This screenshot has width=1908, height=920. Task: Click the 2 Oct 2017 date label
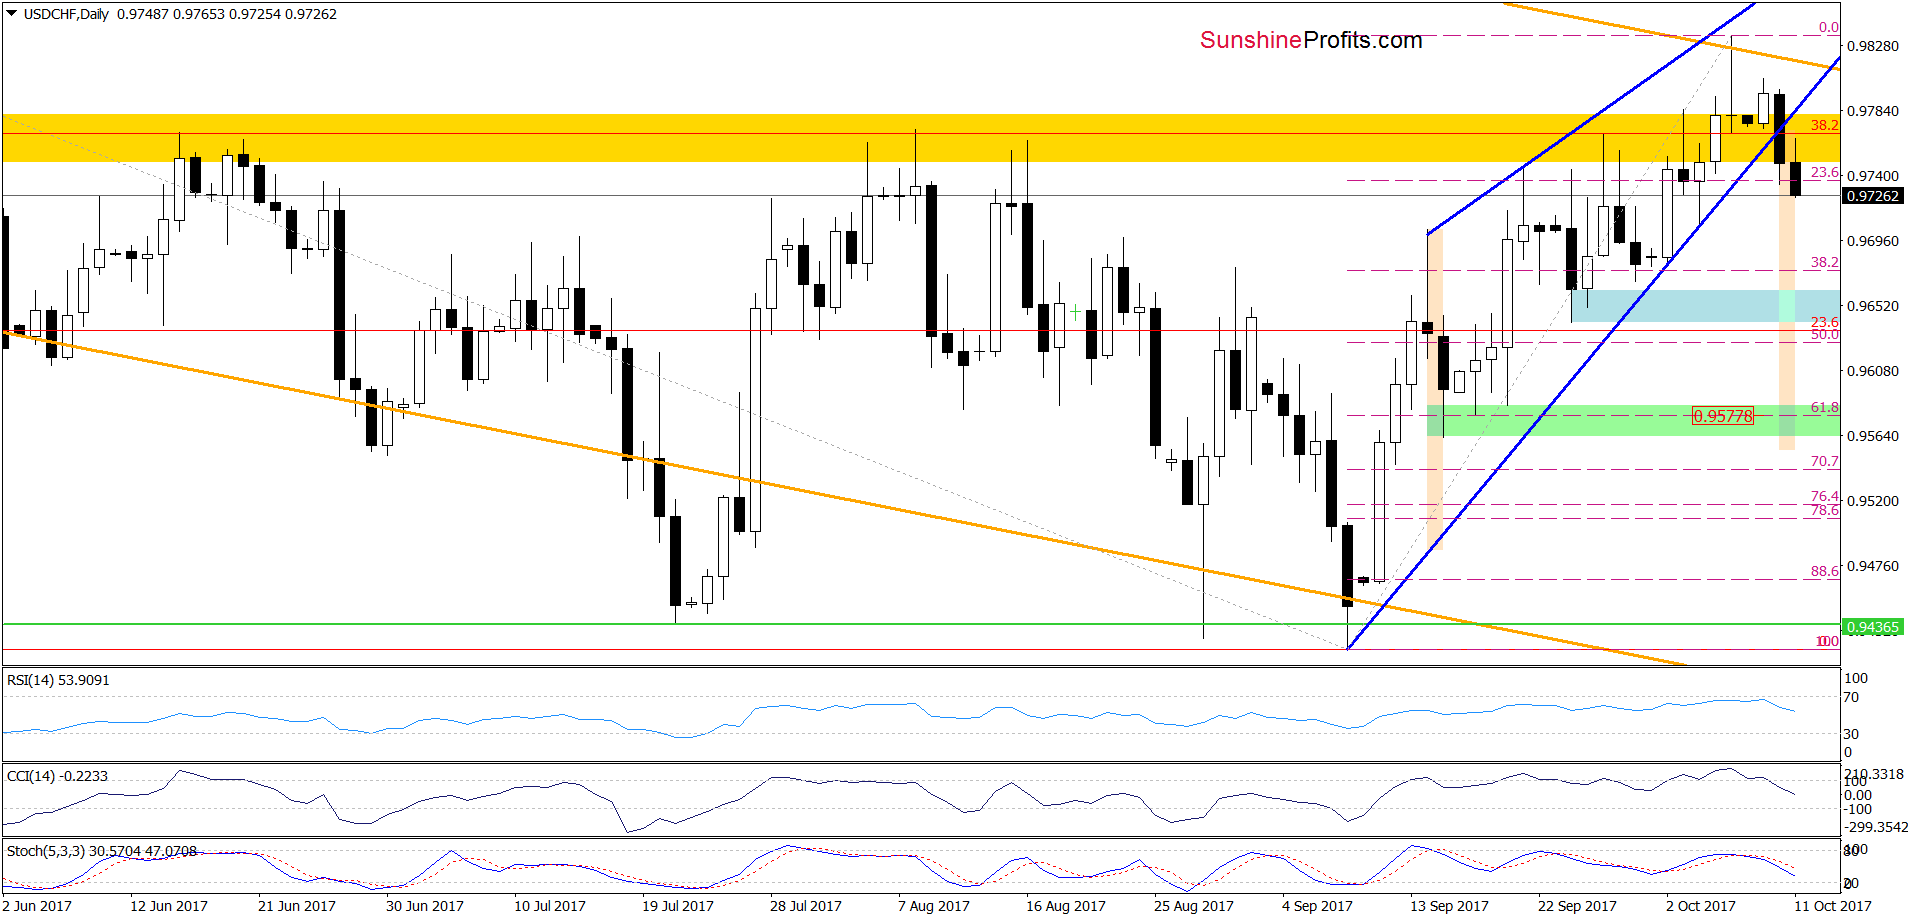click(1701, 906)
